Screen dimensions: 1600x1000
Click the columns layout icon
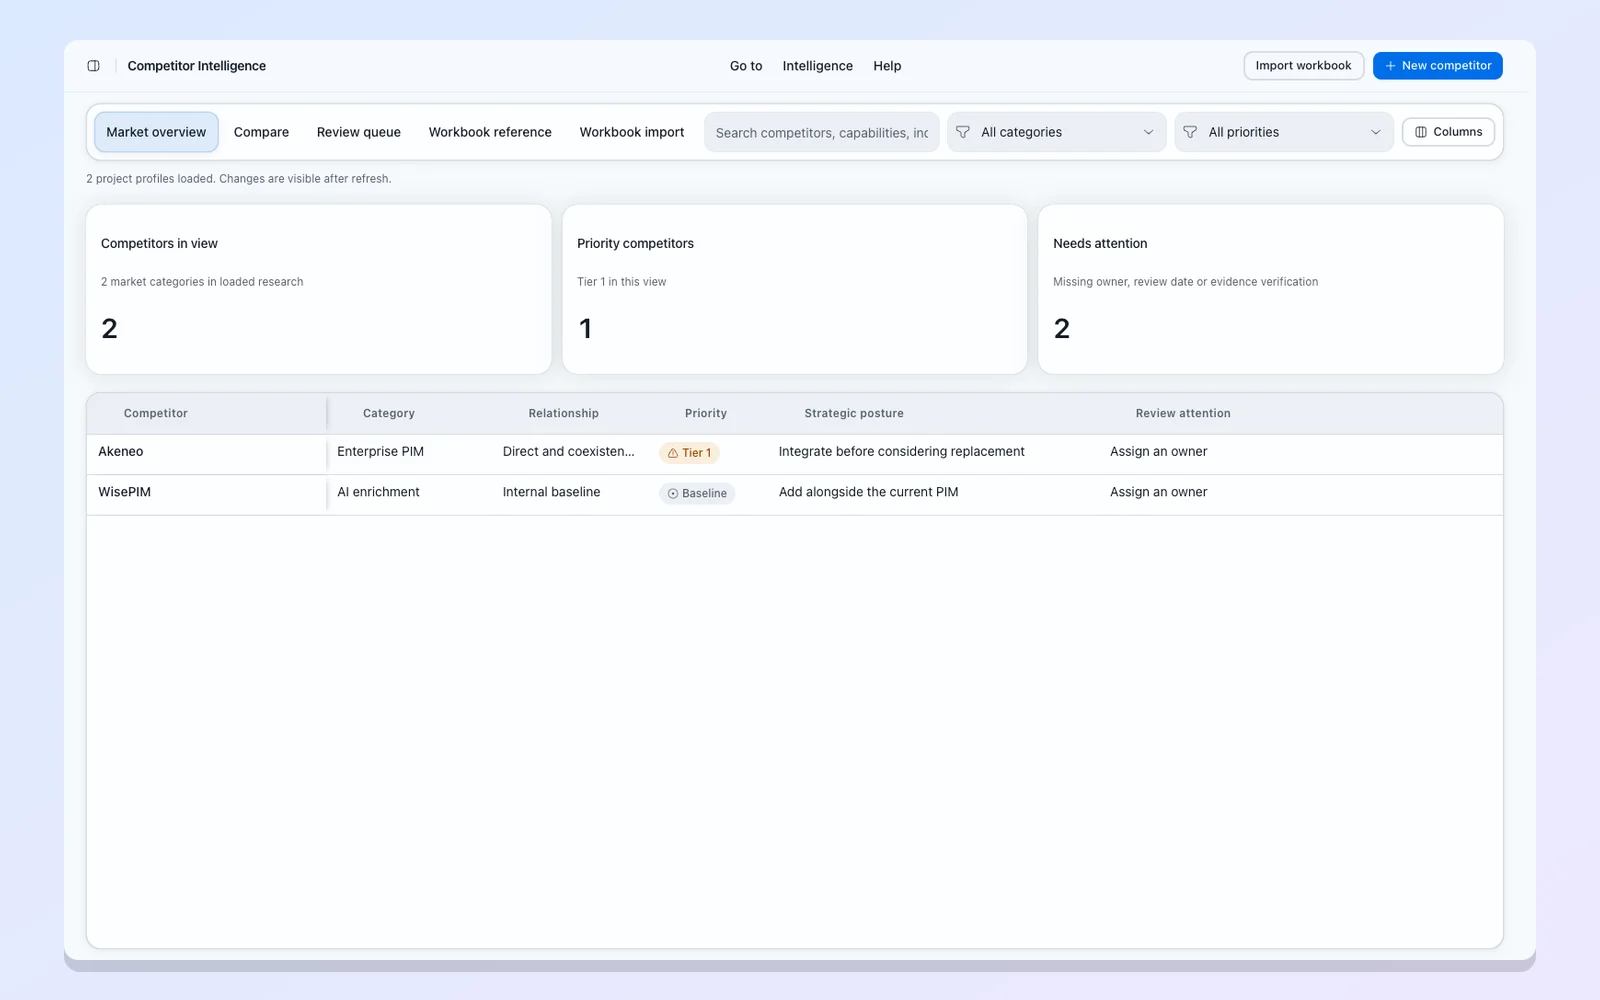(1421, 132)
